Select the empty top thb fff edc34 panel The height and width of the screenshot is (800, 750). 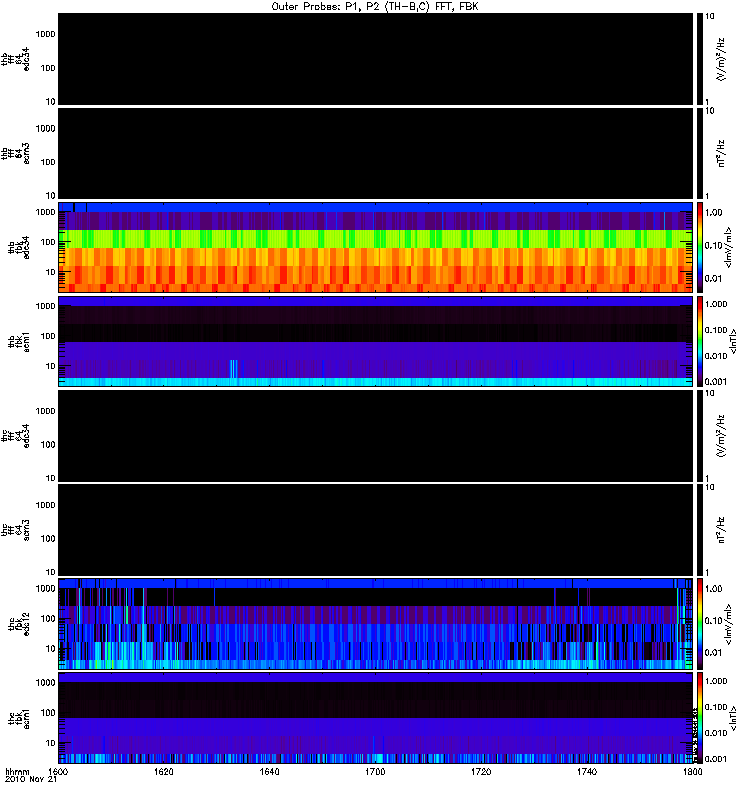click(375, 59)
